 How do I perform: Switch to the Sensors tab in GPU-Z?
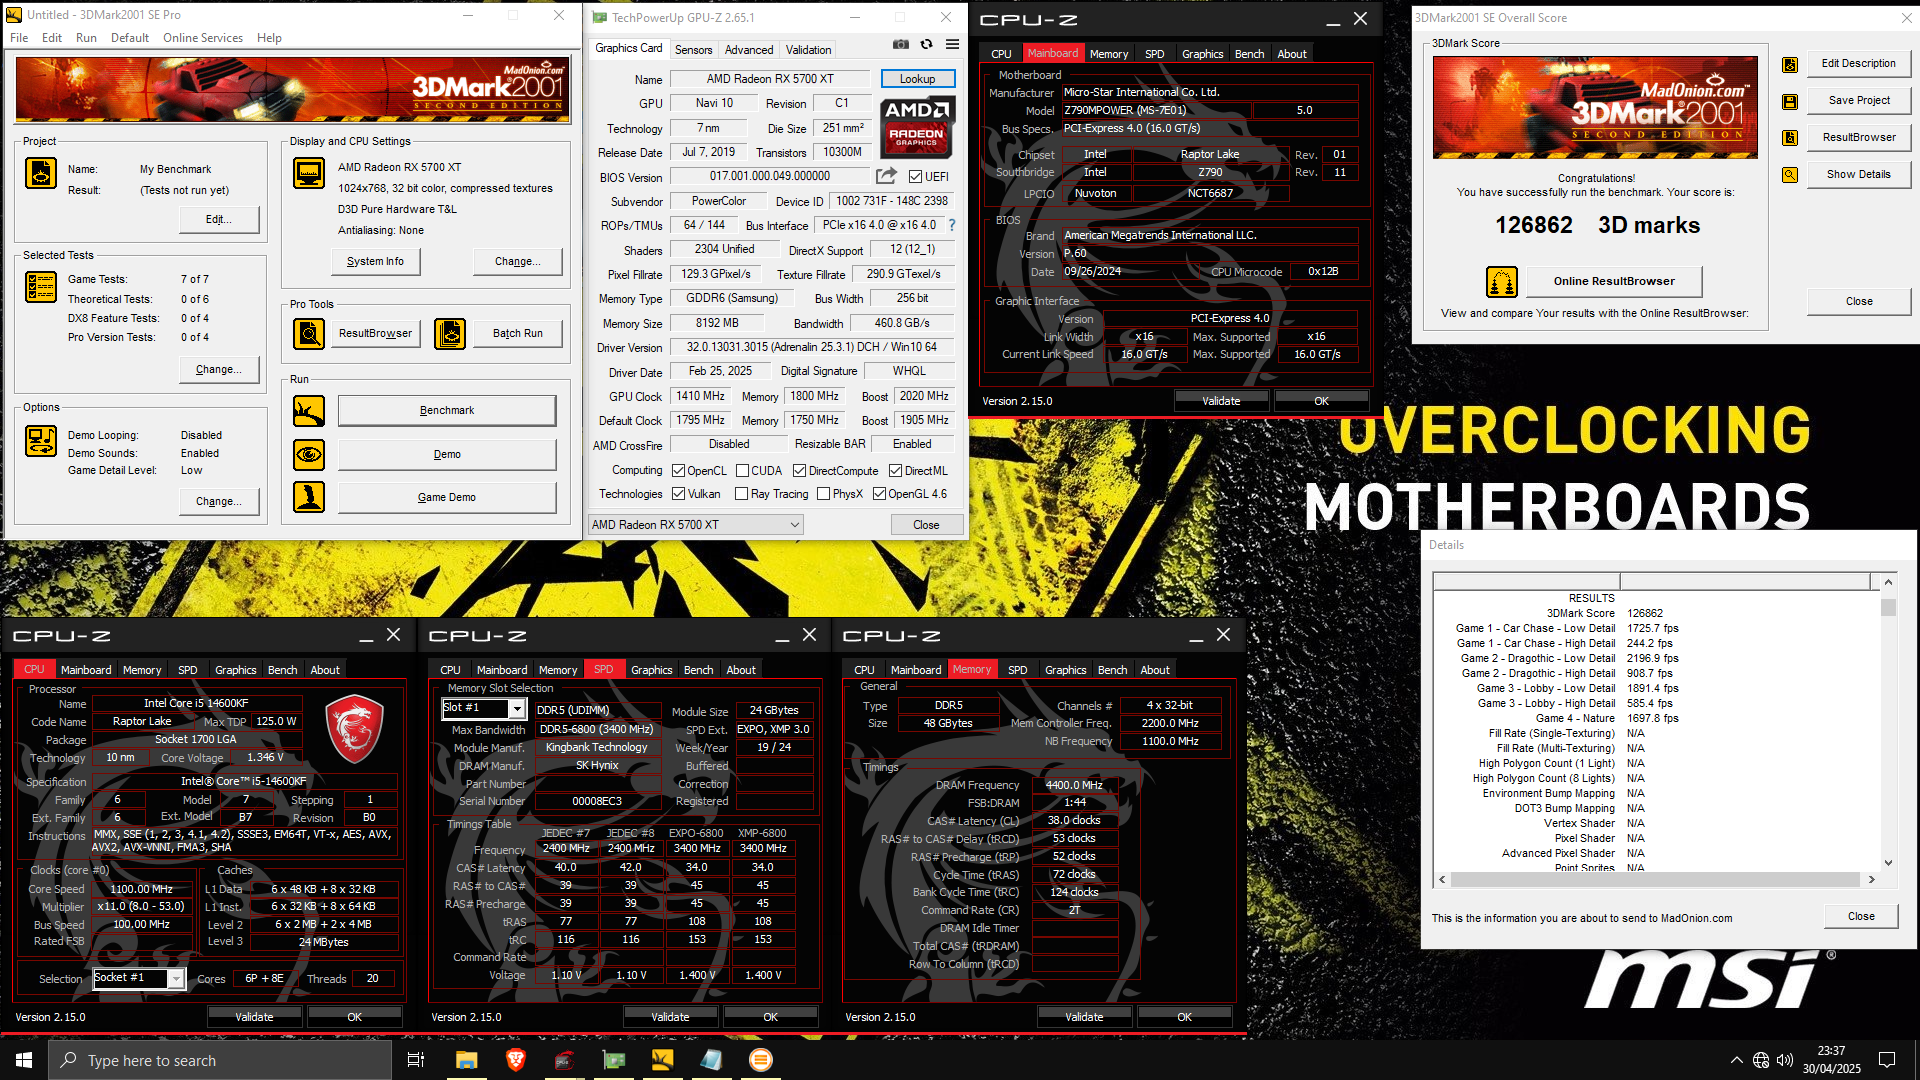[x=693, y=49]
